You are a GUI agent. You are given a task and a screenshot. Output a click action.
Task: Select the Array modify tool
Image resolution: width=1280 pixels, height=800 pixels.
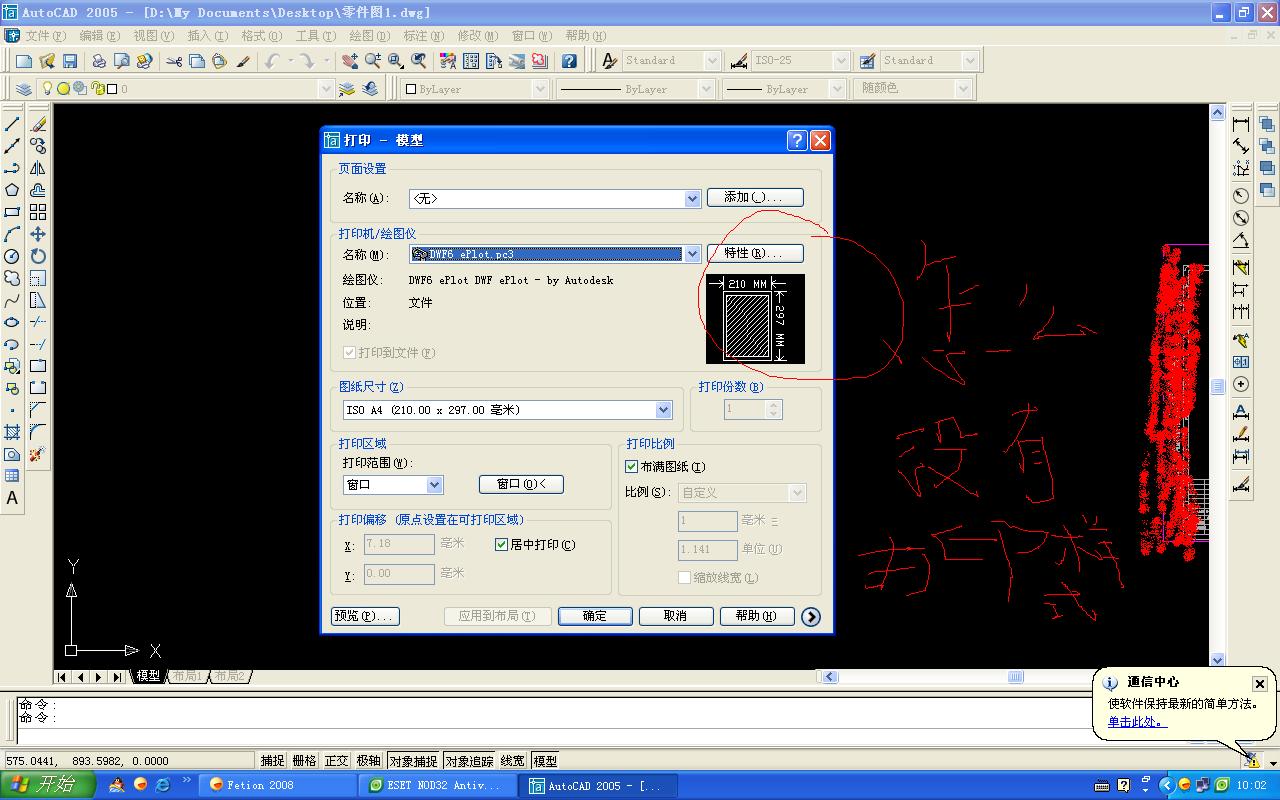(38, 212)
